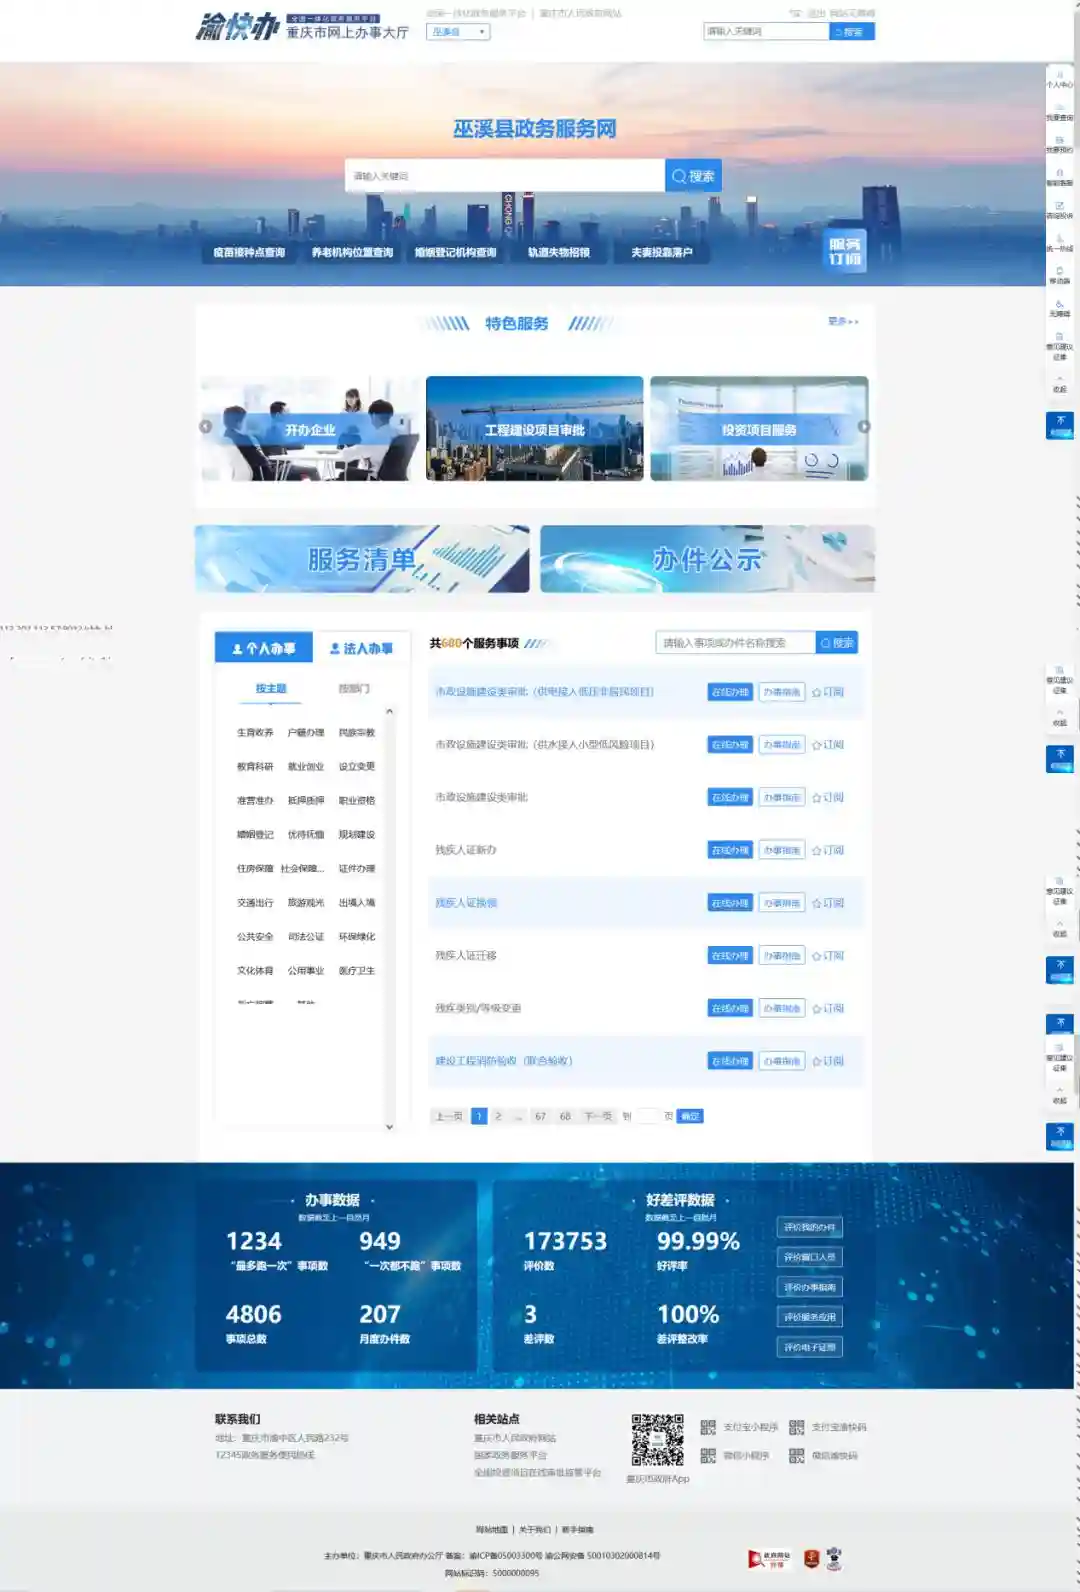Open 个人中心 in the right sidebar
The image size is (1080, 1592).
tap(1059, 79)
